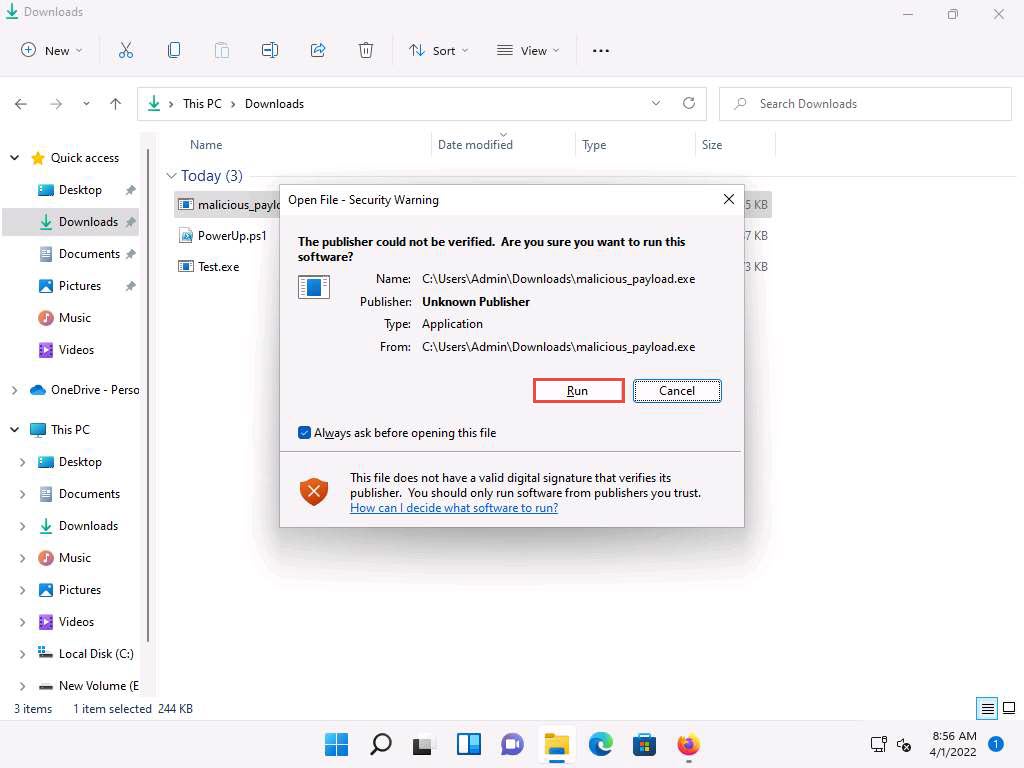1024x768 pixels.
Task: Open Microsoft Edge from the taskbar
Action: 600,744
